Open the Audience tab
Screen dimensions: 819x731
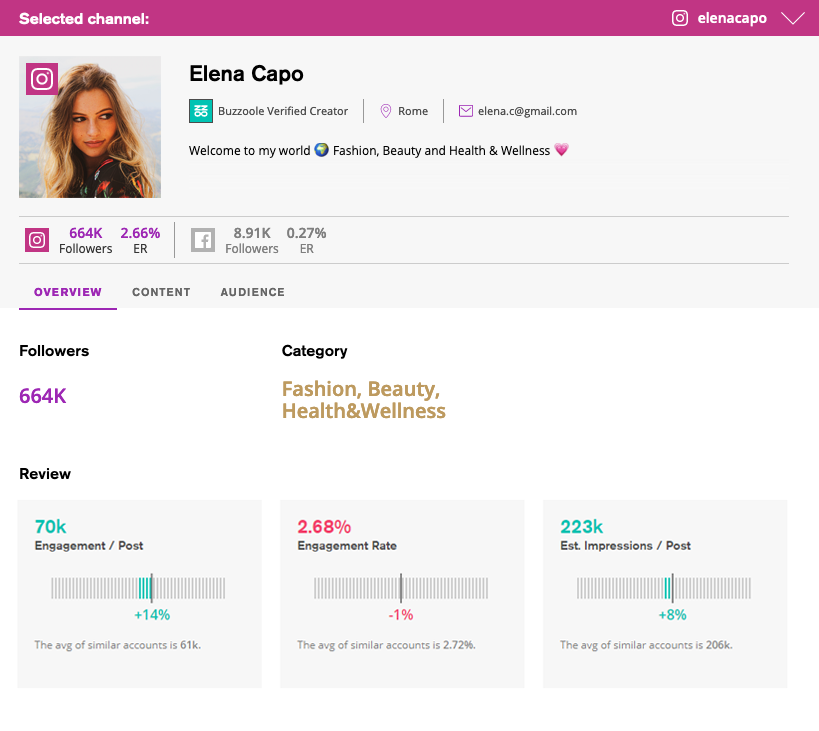(x=252, y=292)
